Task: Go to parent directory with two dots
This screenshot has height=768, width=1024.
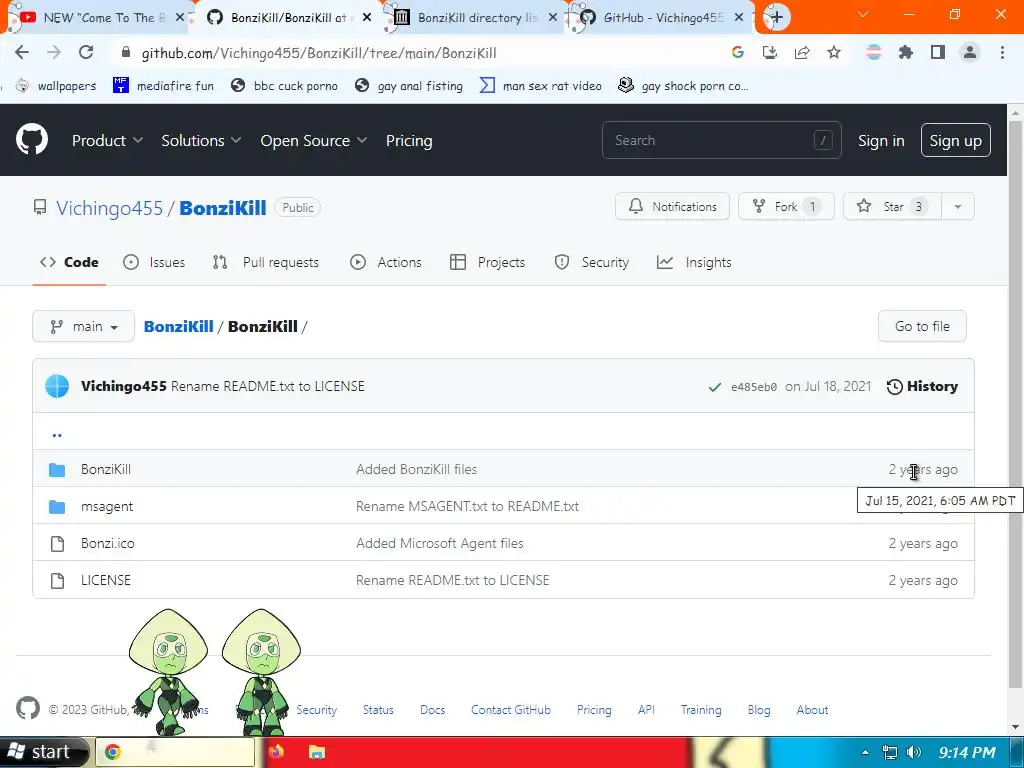Action: (57, 434)
